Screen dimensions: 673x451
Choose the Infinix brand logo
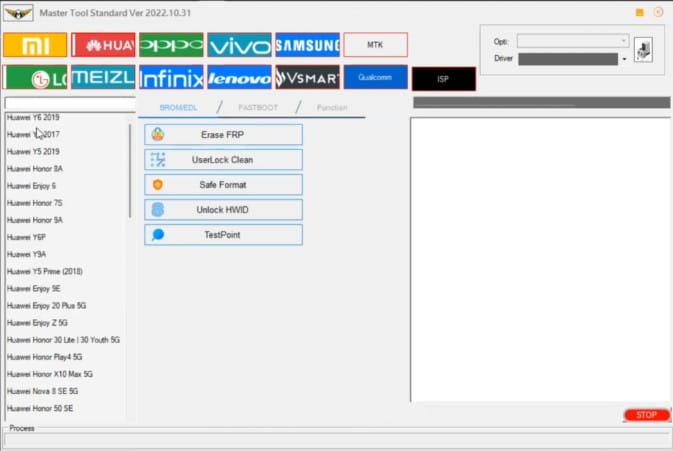coord(171,77)
